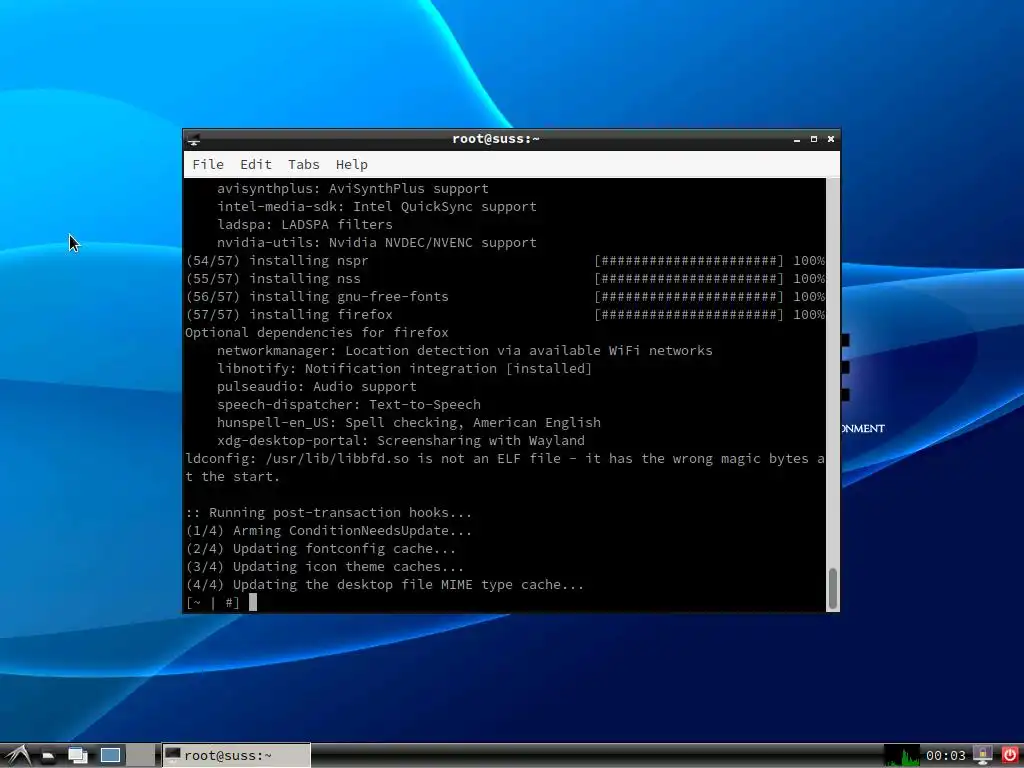Click the line "(4/4) Updating the desktop file MIME"
Viewport: 1024px width, 768px height.
click(x=385, y=584)
